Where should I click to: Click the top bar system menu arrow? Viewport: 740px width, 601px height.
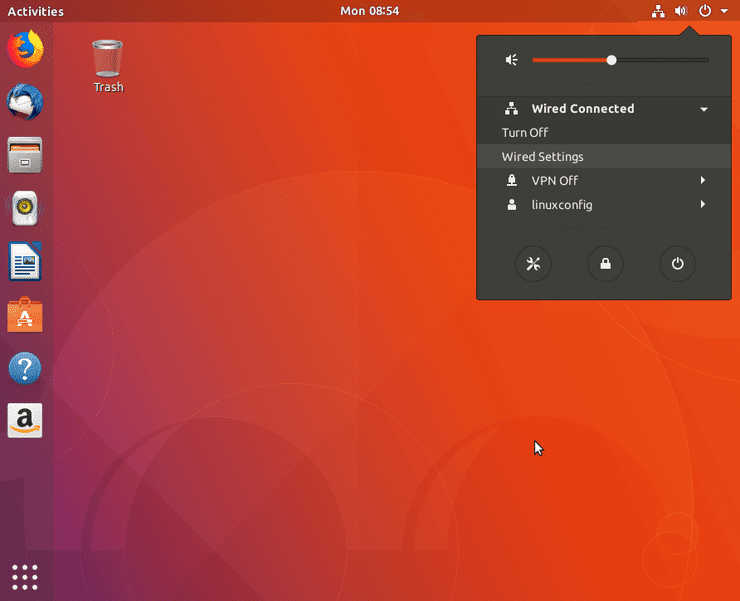click(x=724, y=11)
